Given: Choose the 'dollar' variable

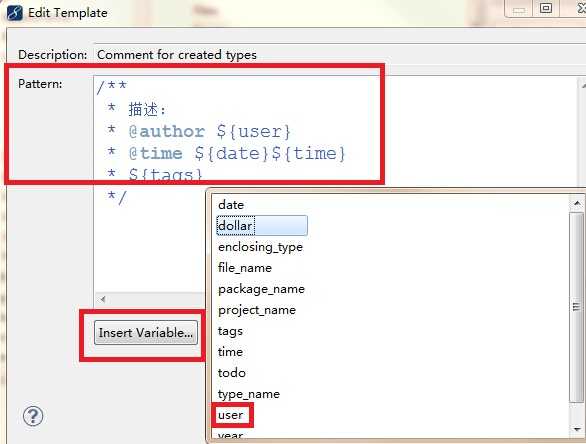Looking at the screenshot, I should click(x=262, y=226).
